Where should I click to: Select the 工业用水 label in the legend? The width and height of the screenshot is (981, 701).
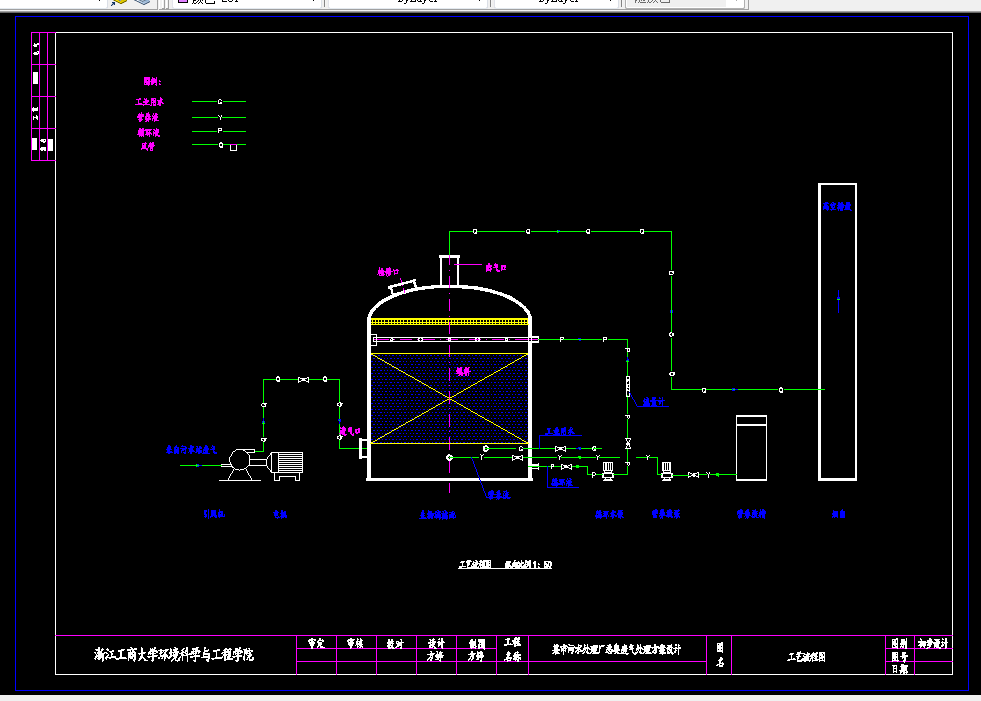tap(150, 101)
